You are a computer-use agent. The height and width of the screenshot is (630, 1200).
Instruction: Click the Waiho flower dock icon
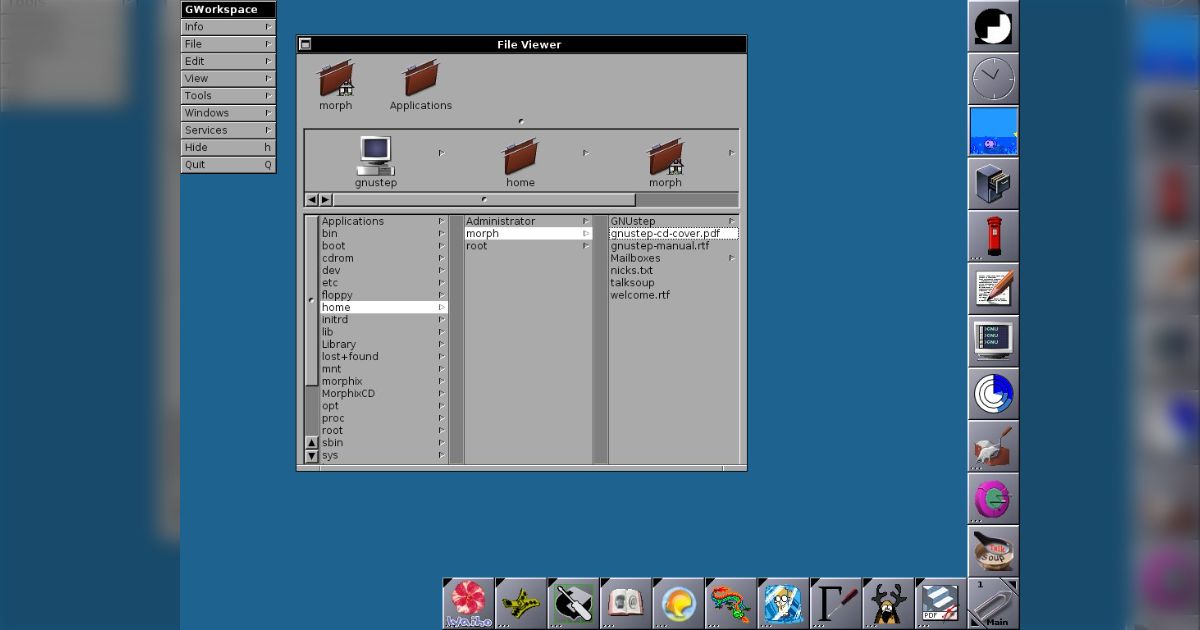[468, 603]
